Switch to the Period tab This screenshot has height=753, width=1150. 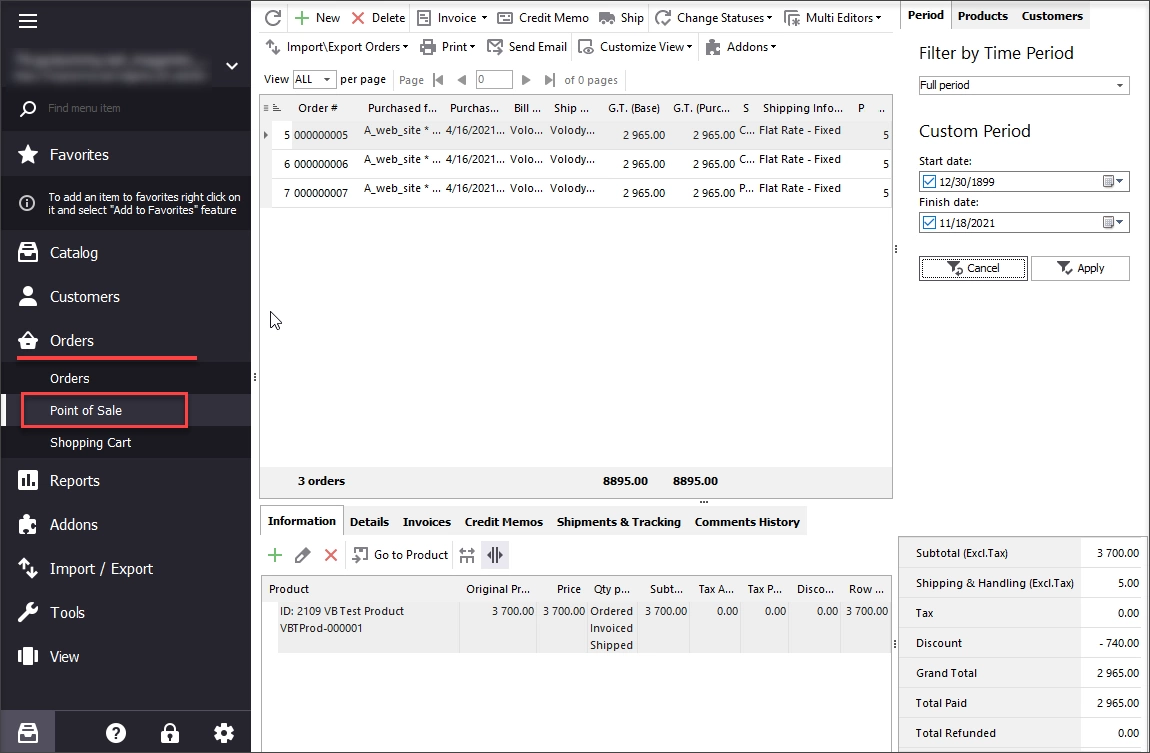[x=926, y=15]
